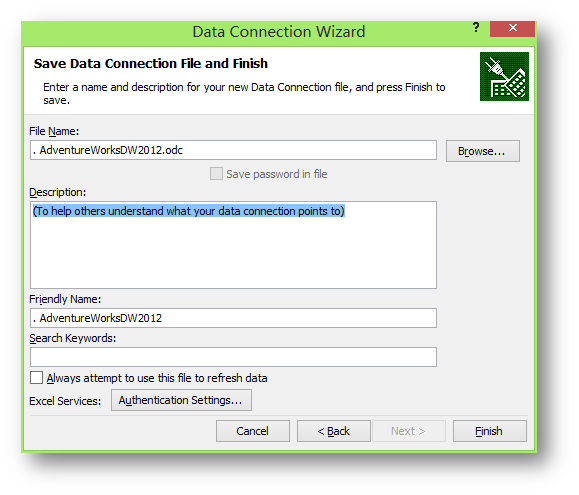Open the Browse file dialog

click(483, 151)
